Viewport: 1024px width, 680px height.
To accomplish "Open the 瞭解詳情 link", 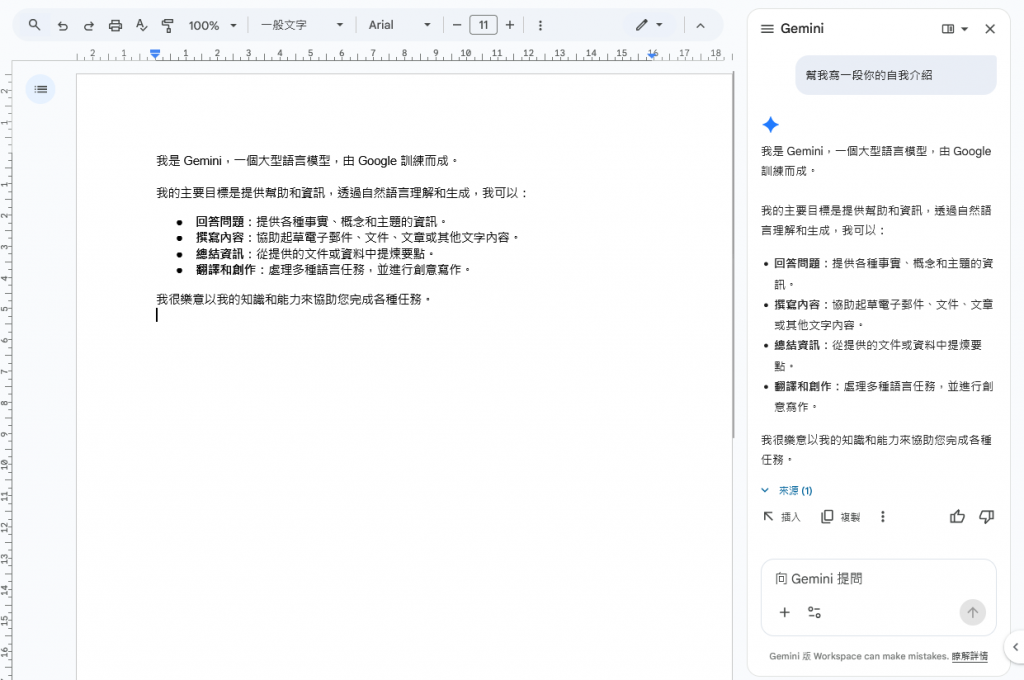I will (x=970, y=656).
